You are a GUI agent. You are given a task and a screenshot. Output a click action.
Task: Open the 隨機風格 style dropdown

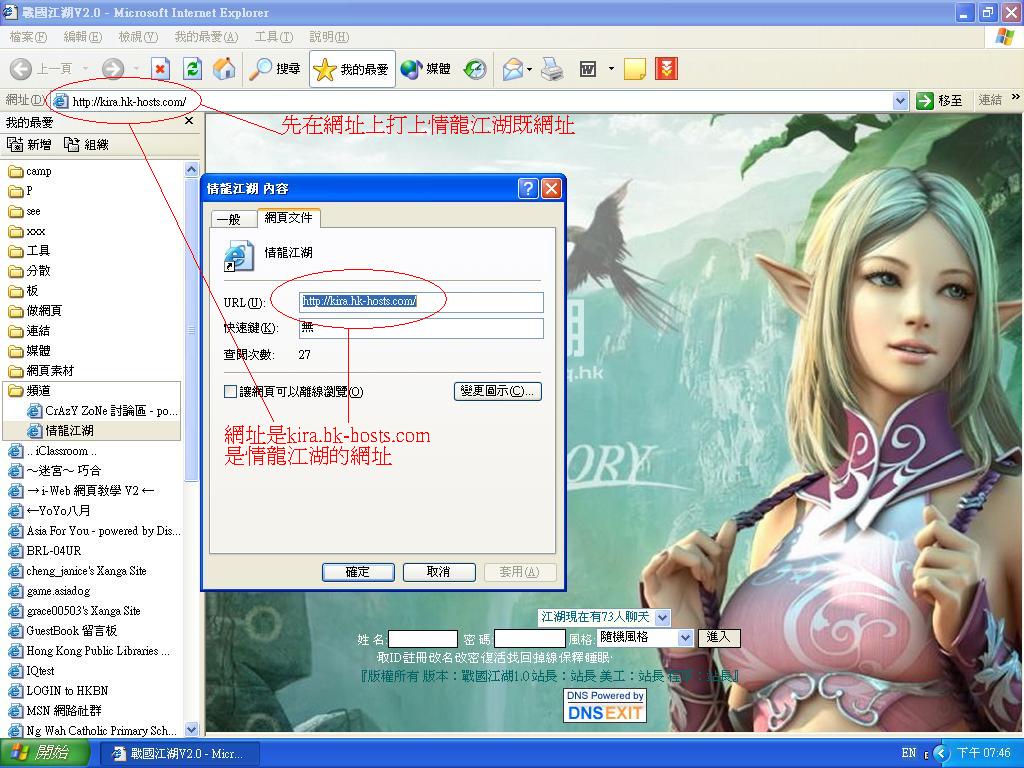click(x=685, y=637)
